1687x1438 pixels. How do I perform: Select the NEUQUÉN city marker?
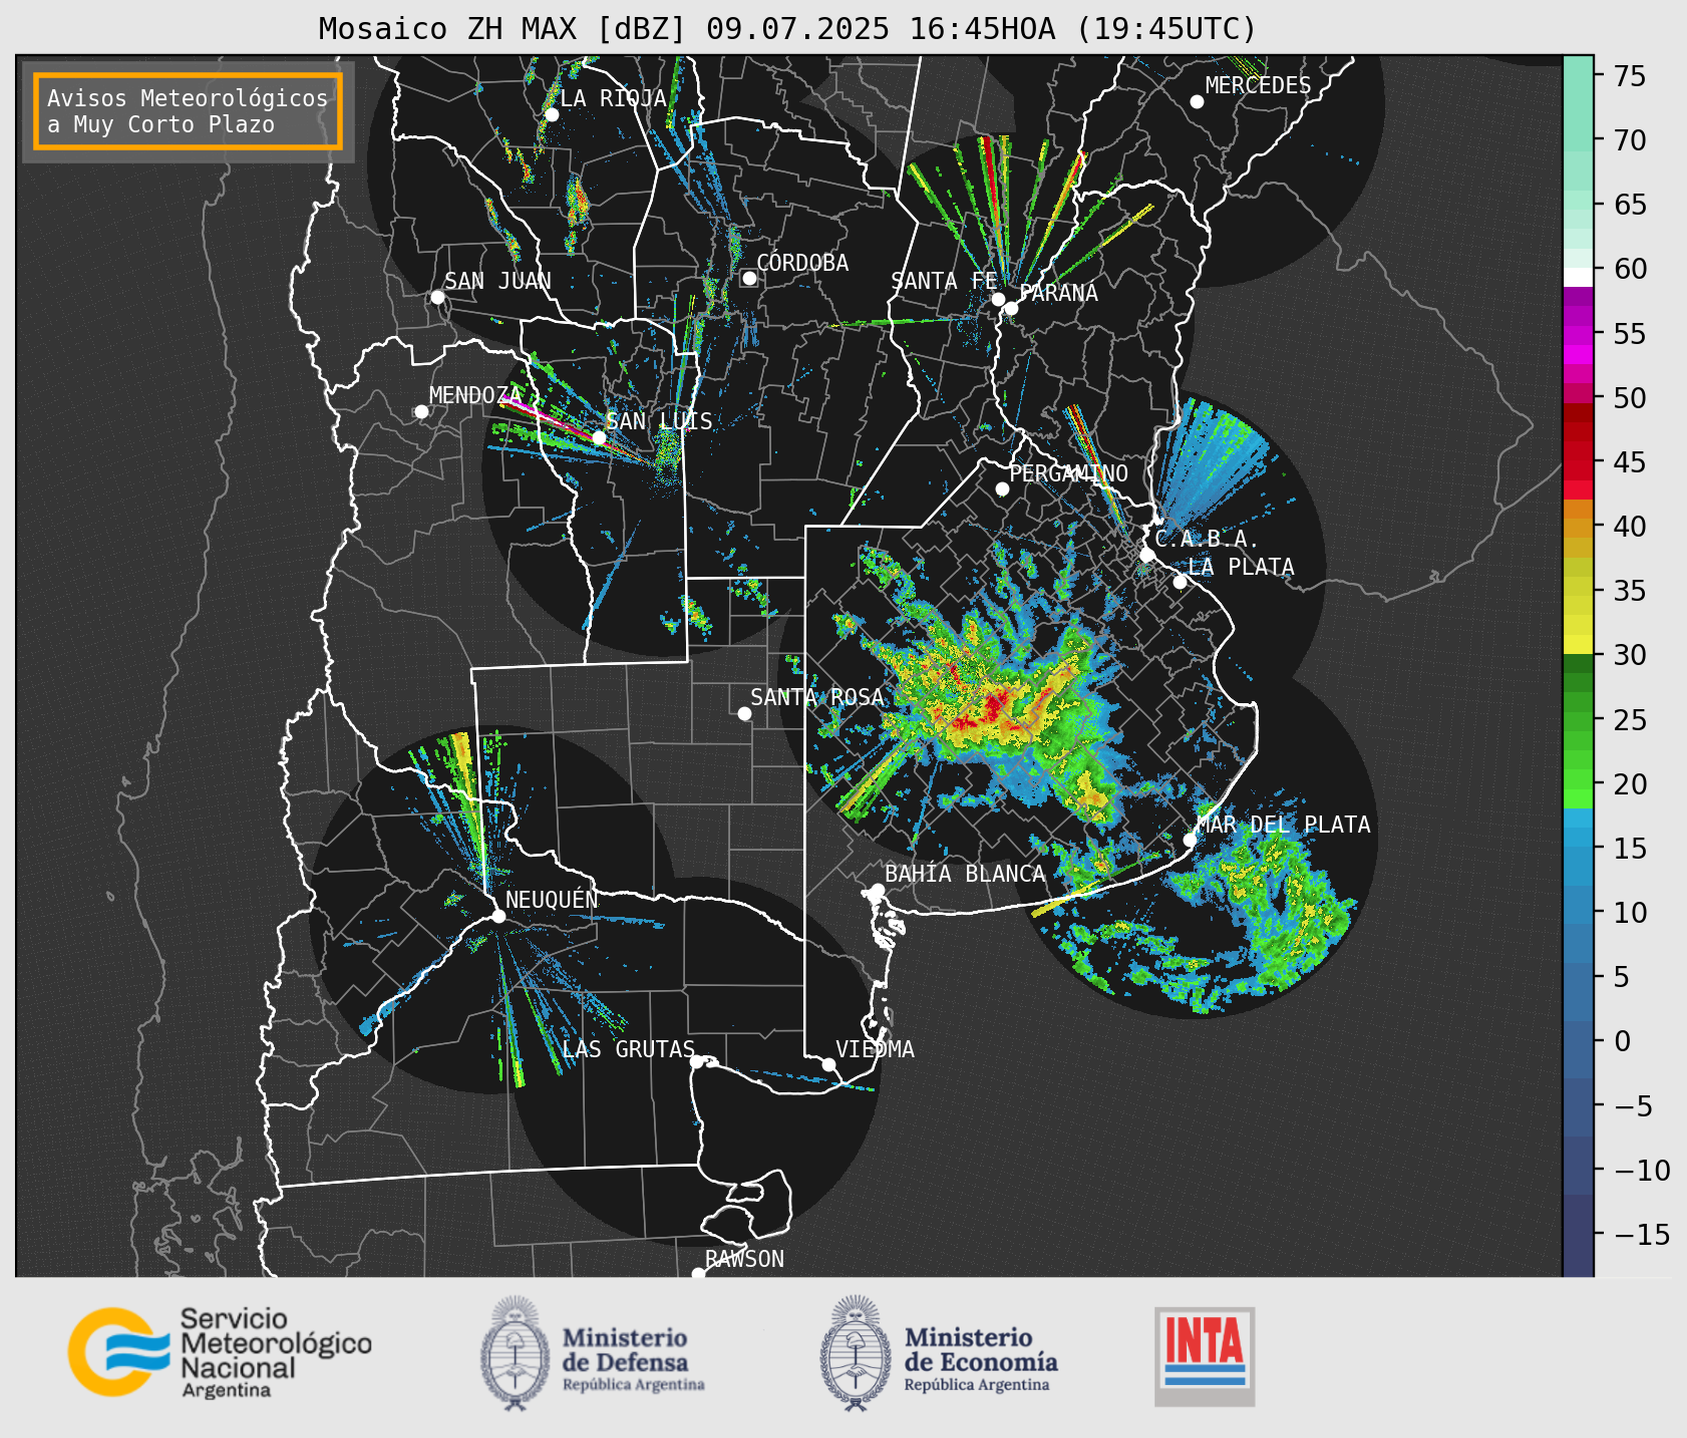click(x=499, y=916)
